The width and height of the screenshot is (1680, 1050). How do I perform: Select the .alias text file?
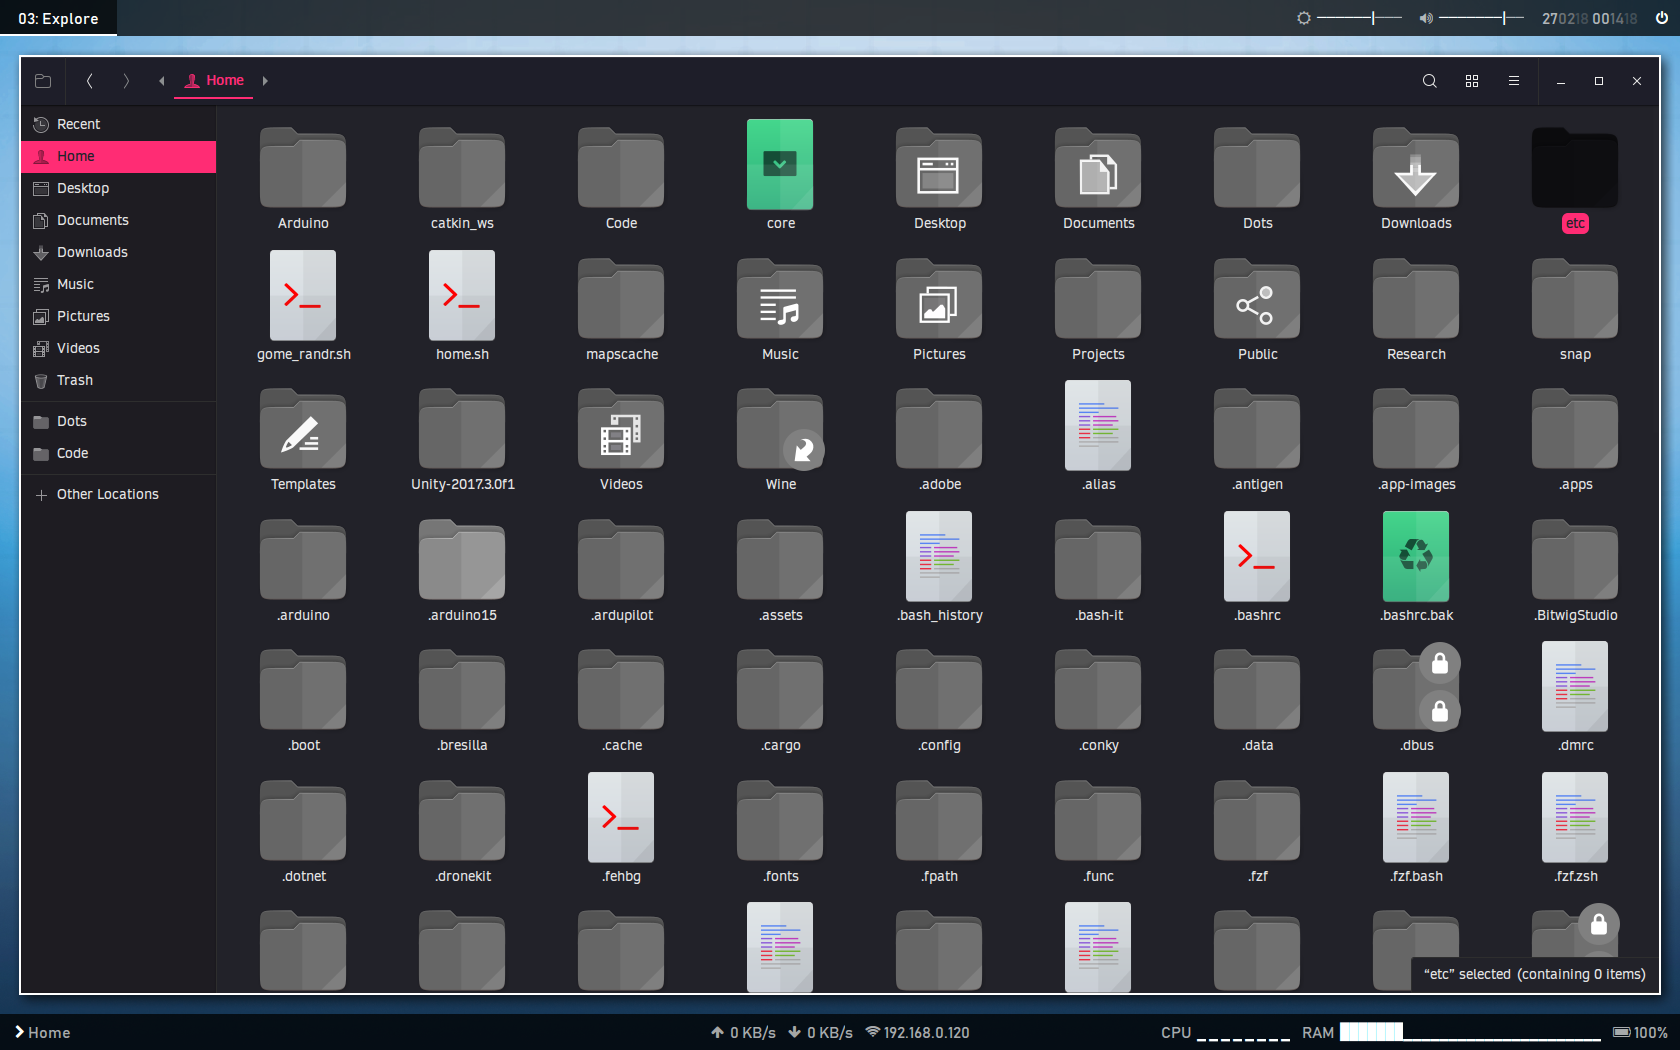click(1098, 426)
